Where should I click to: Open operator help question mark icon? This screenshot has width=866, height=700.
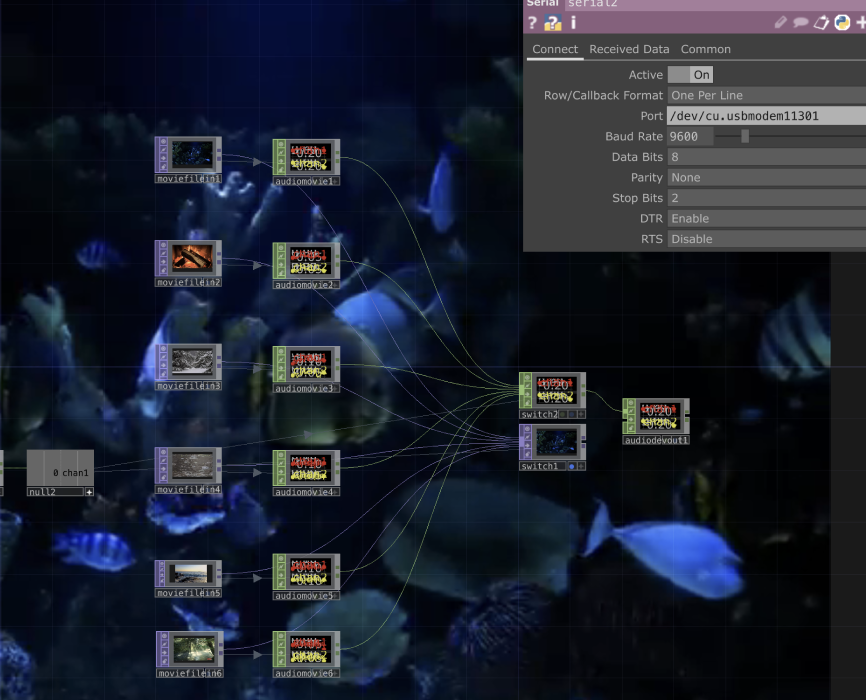pos(533,23)
